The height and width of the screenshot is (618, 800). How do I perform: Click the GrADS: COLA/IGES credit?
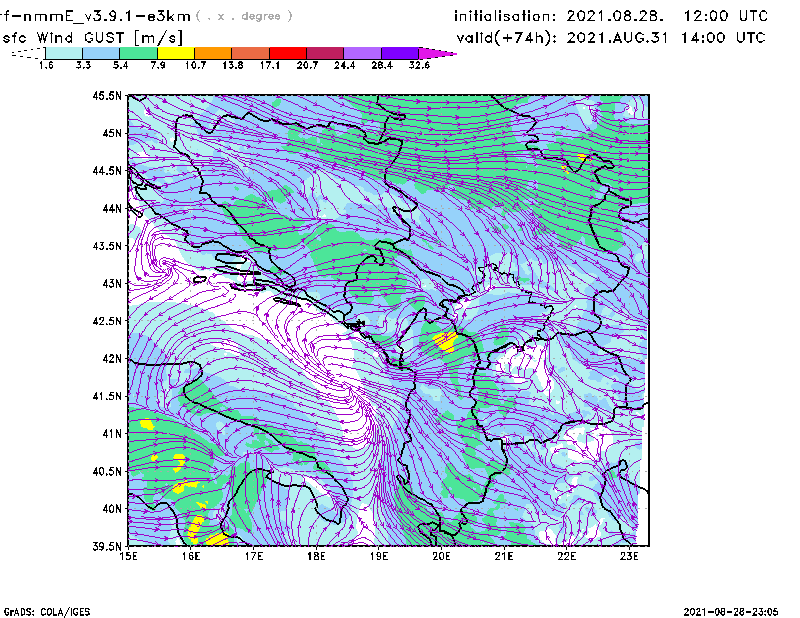tap(47, 612)
